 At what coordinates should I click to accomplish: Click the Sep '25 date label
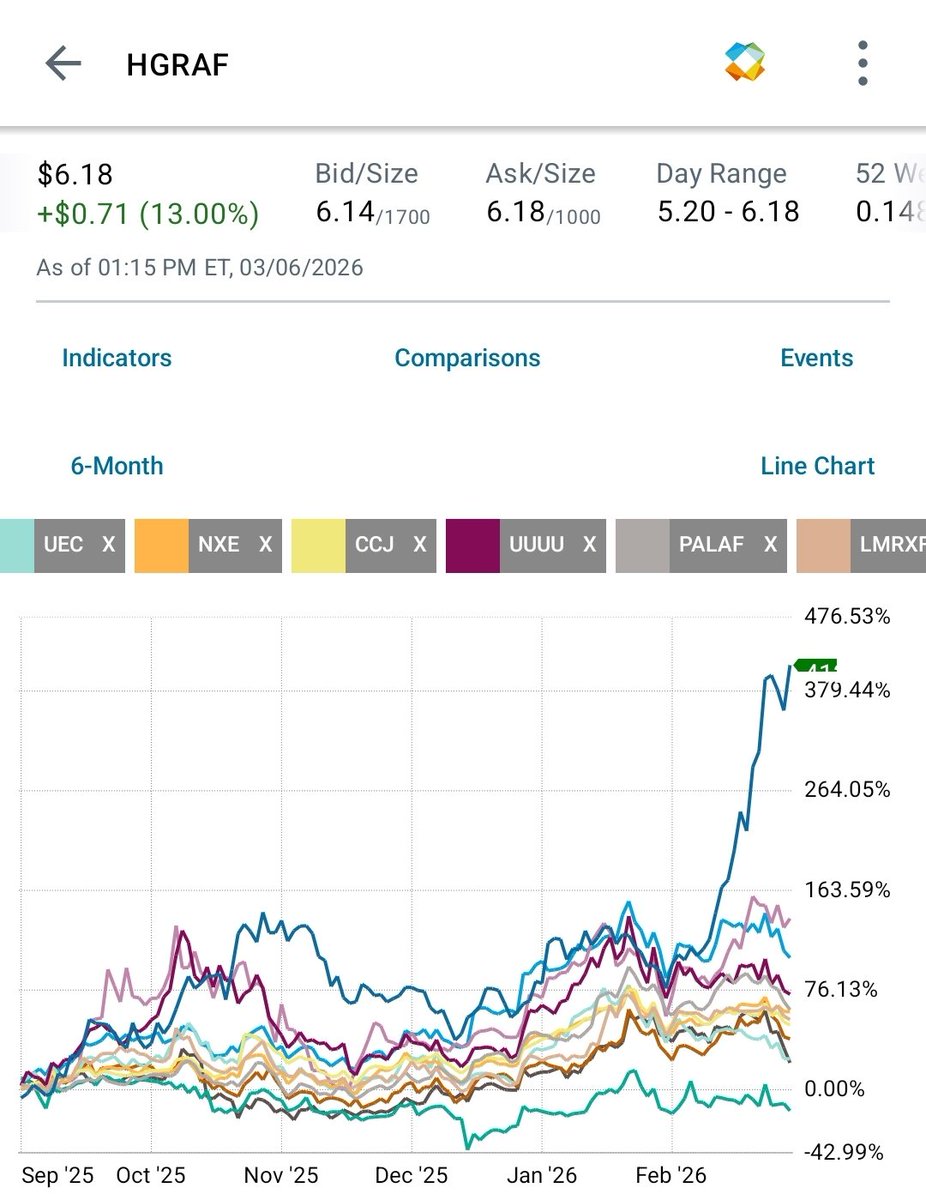coord(57,1175)
